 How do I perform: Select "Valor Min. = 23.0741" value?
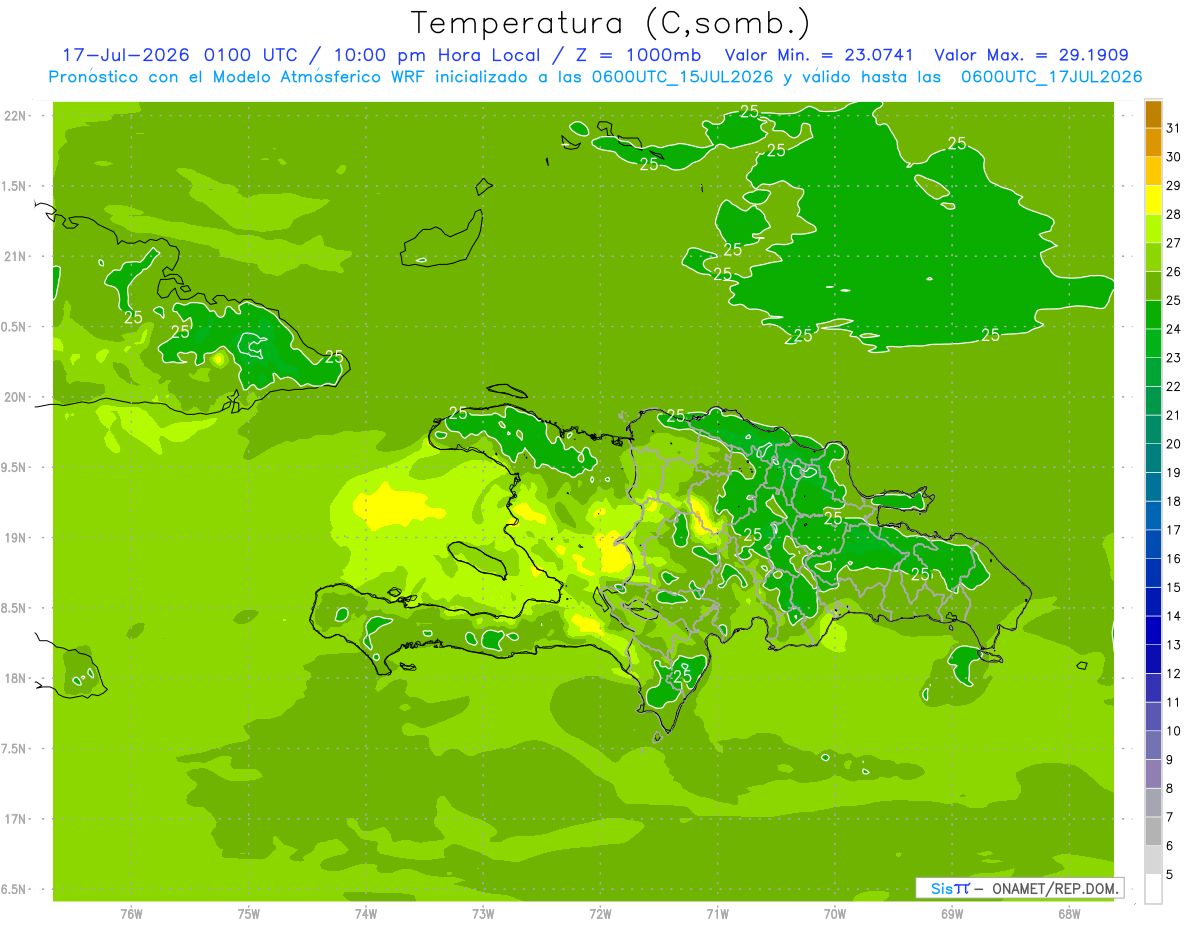point(819,55)
